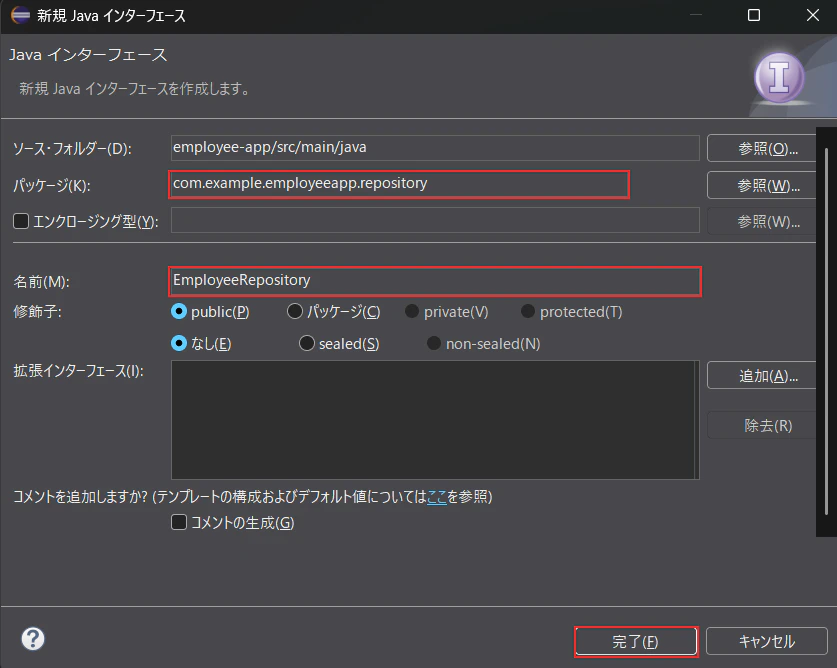Close the 新規 Java インターフェース dialog
The image size is (837, 668).
pos(812,15)
